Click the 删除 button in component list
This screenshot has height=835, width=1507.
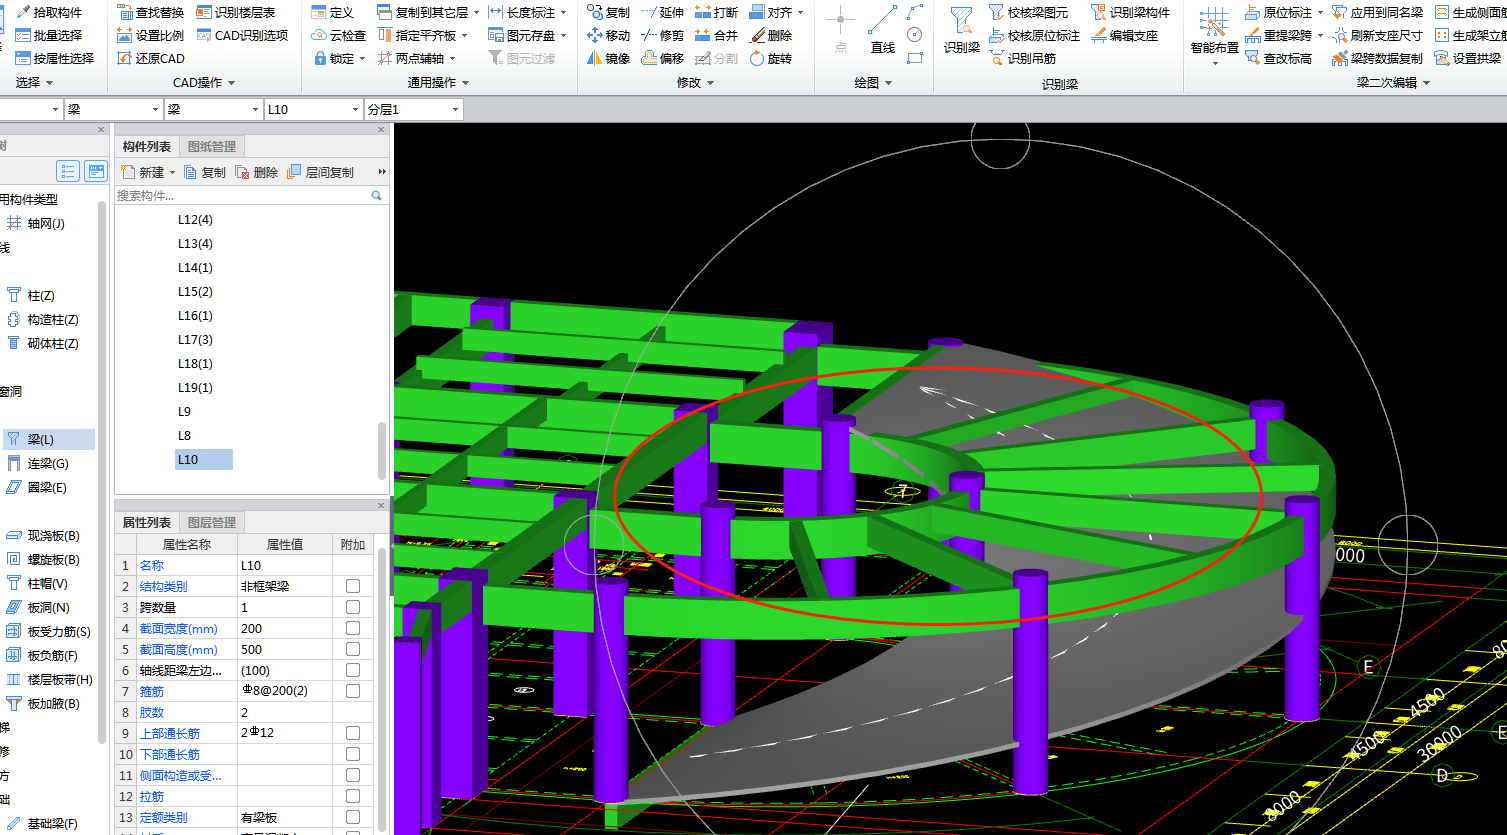pos(257,172)
